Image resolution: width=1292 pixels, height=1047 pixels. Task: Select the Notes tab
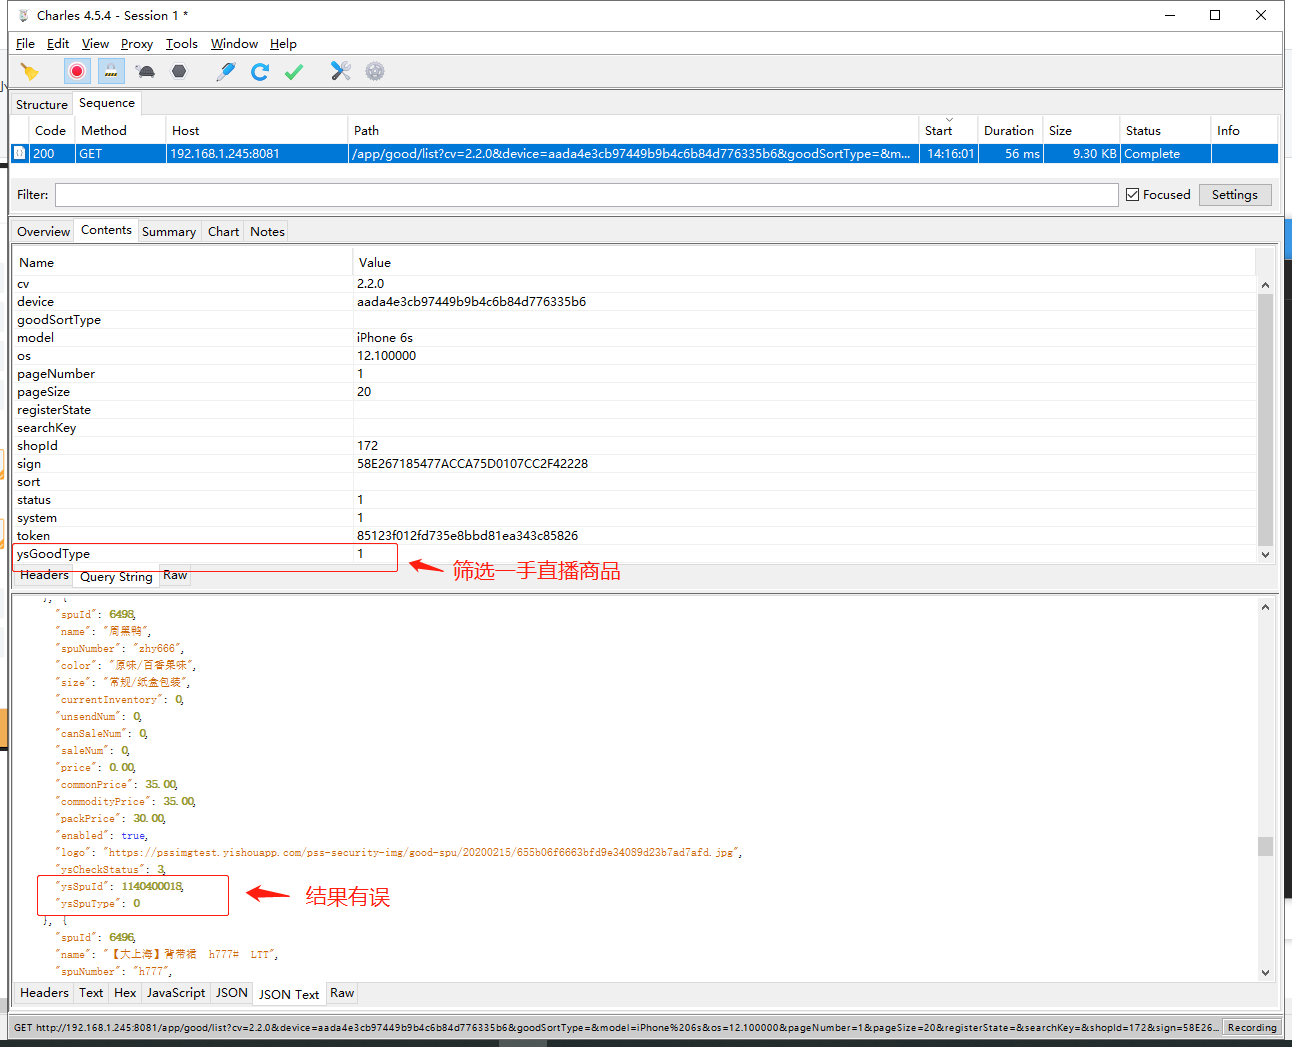point(267,231)
